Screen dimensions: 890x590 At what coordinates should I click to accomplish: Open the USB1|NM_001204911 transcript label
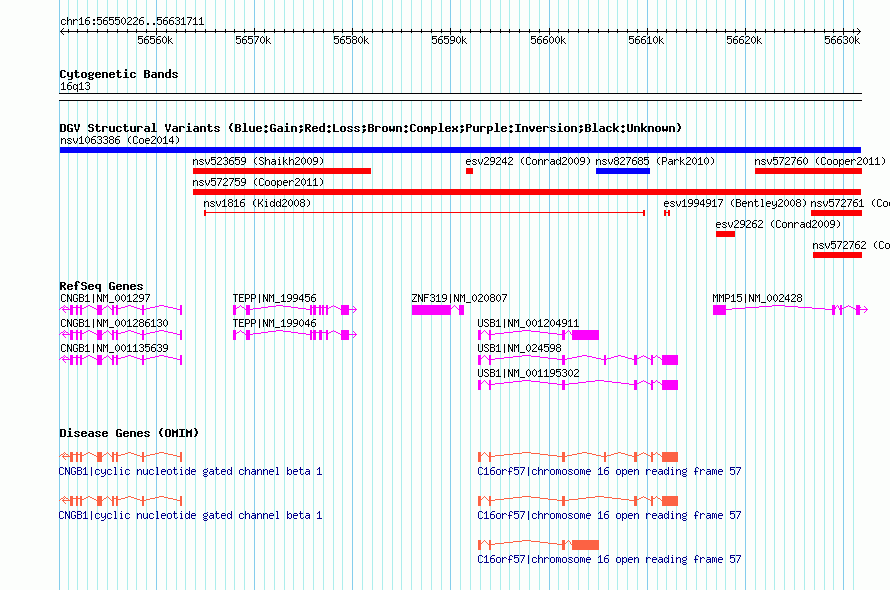tap(528, 323)
